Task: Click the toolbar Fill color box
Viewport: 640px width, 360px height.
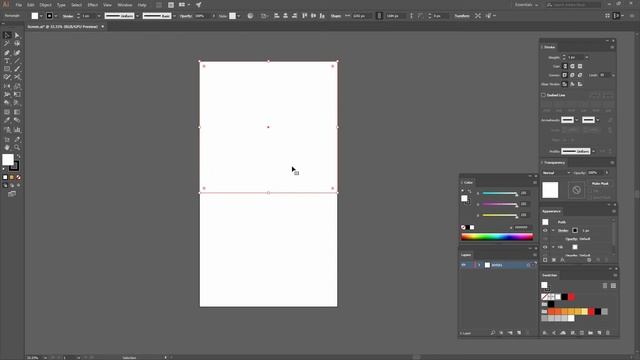Action: (8, 160)
